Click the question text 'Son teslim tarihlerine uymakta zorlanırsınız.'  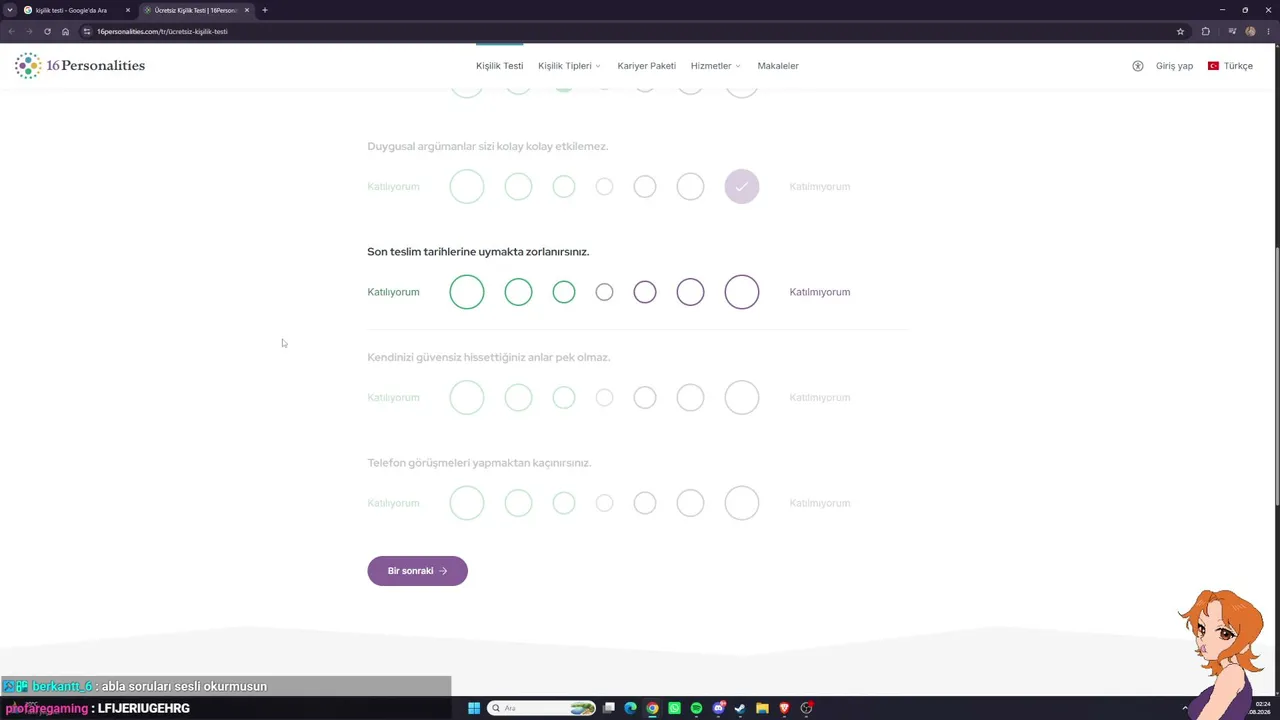coord(478,252)
